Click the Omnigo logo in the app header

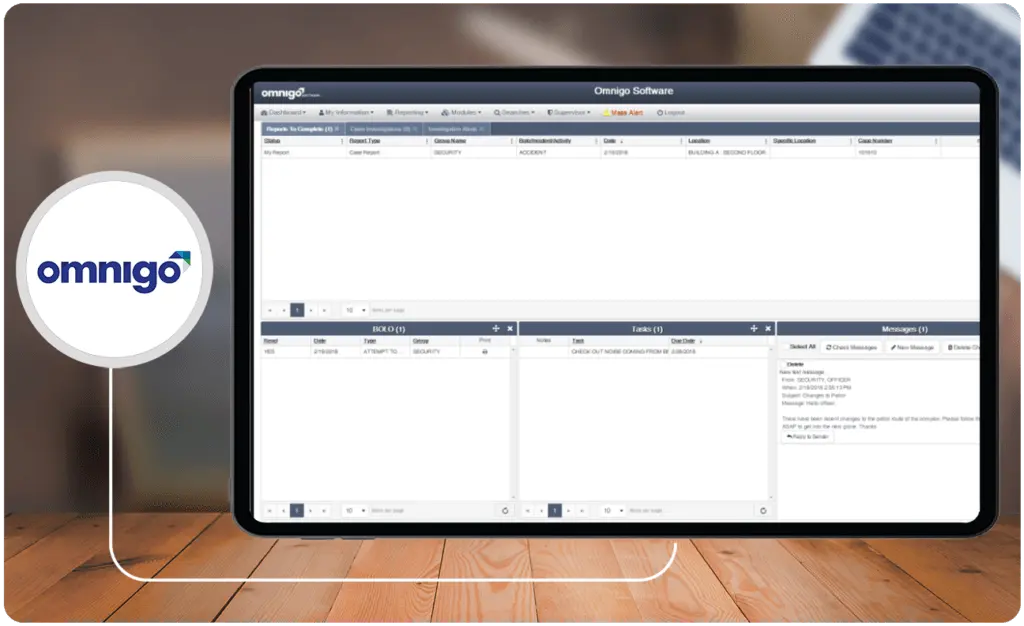click(290, 93)
